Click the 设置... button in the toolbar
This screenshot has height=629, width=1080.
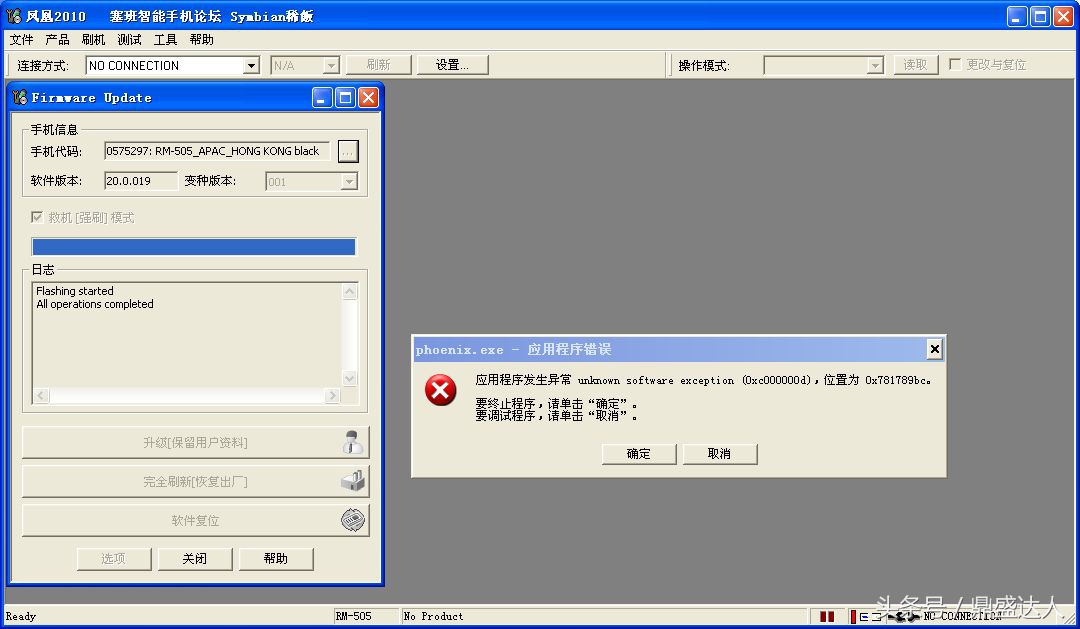point(452,64)
